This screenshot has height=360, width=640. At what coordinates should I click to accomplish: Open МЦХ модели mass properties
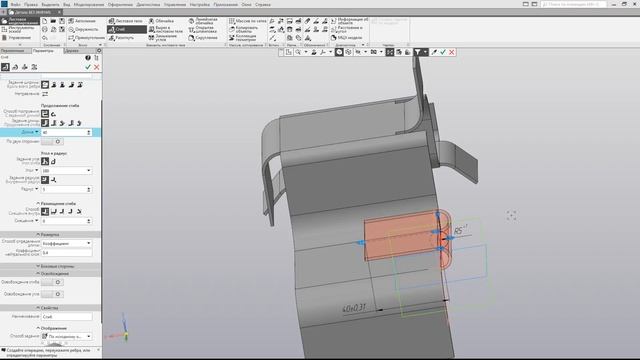(x=346, y=38)
